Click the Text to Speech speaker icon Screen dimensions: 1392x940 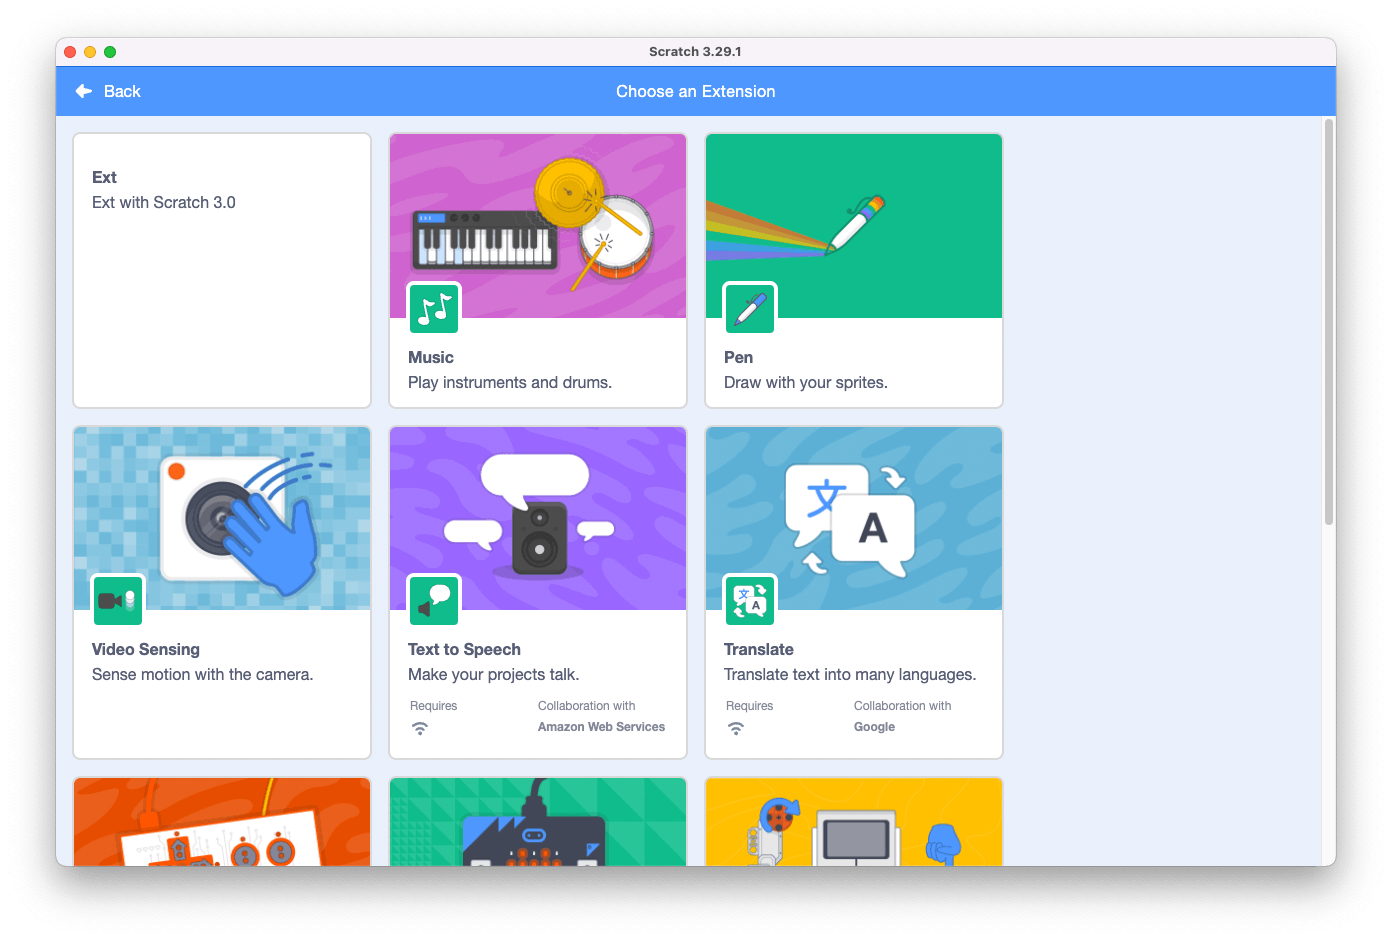tap(434, 601)
